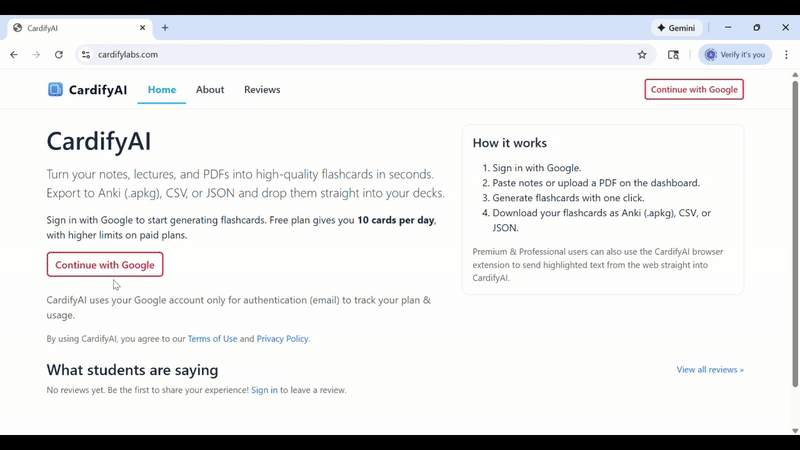This screenshot has height=450, width=800.
Task: Click the large CardifyAI page heading
Action: coord(99,141)
